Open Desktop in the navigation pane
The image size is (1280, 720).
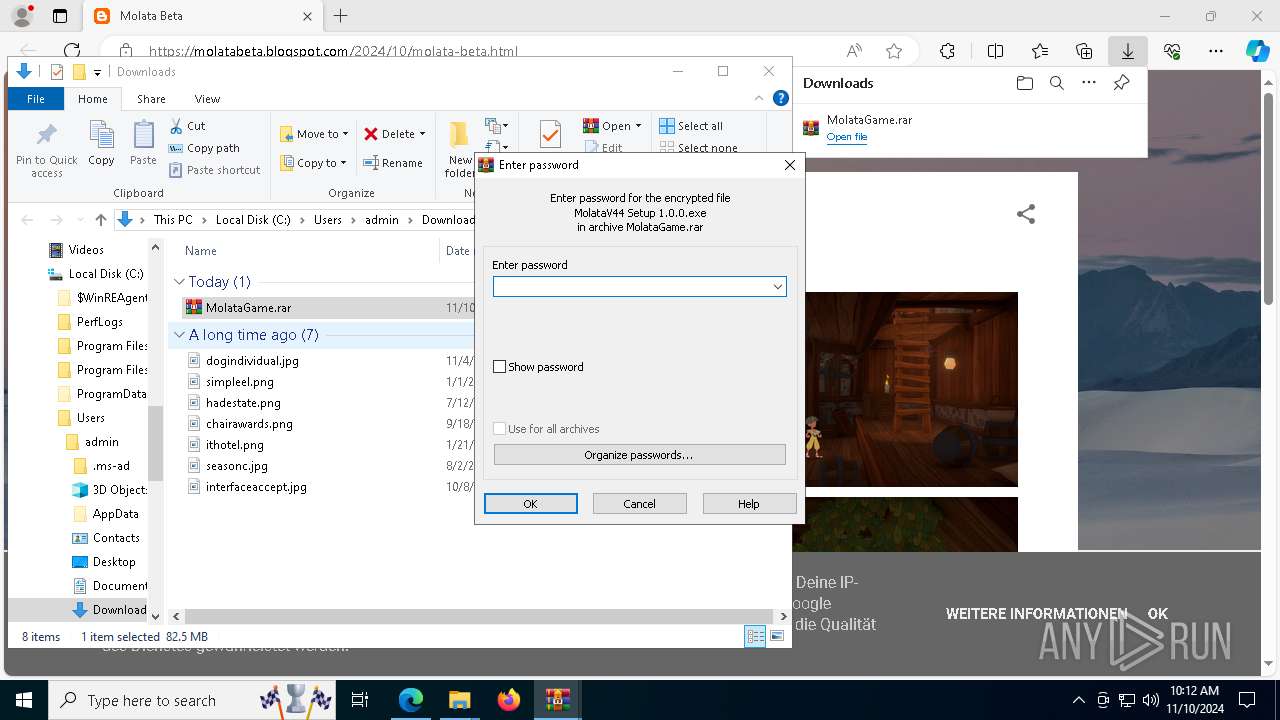pos(114,562)
